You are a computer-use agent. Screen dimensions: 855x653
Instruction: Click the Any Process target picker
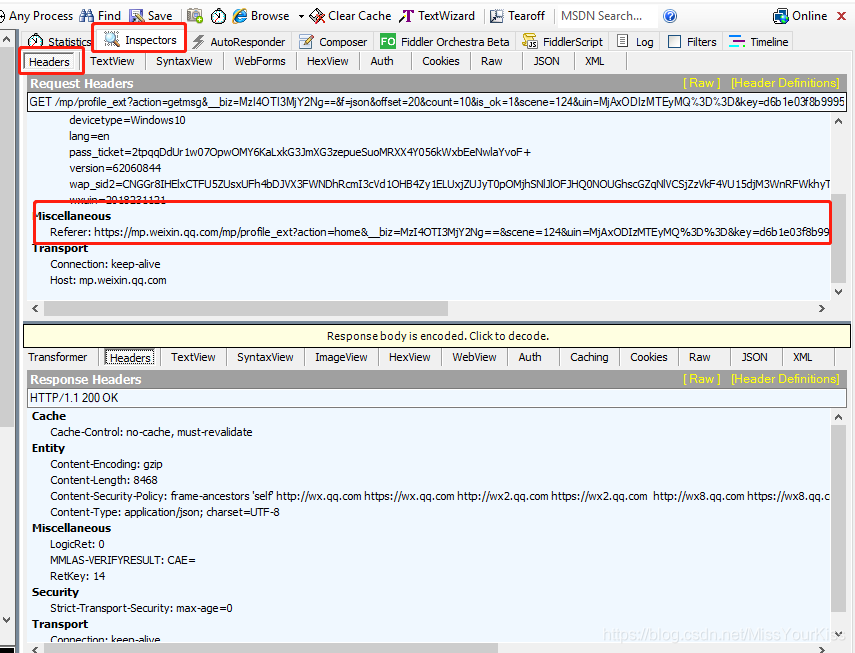pyautogui.click(x=37, y=16)
